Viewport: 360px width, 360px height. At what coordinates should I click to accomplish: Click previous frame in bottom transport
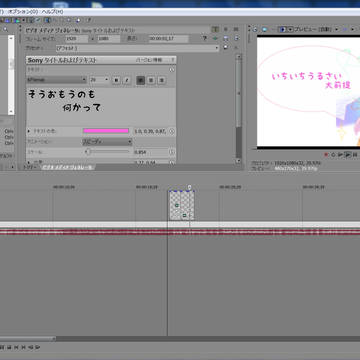pyautogui.click(x=31, y=347)
